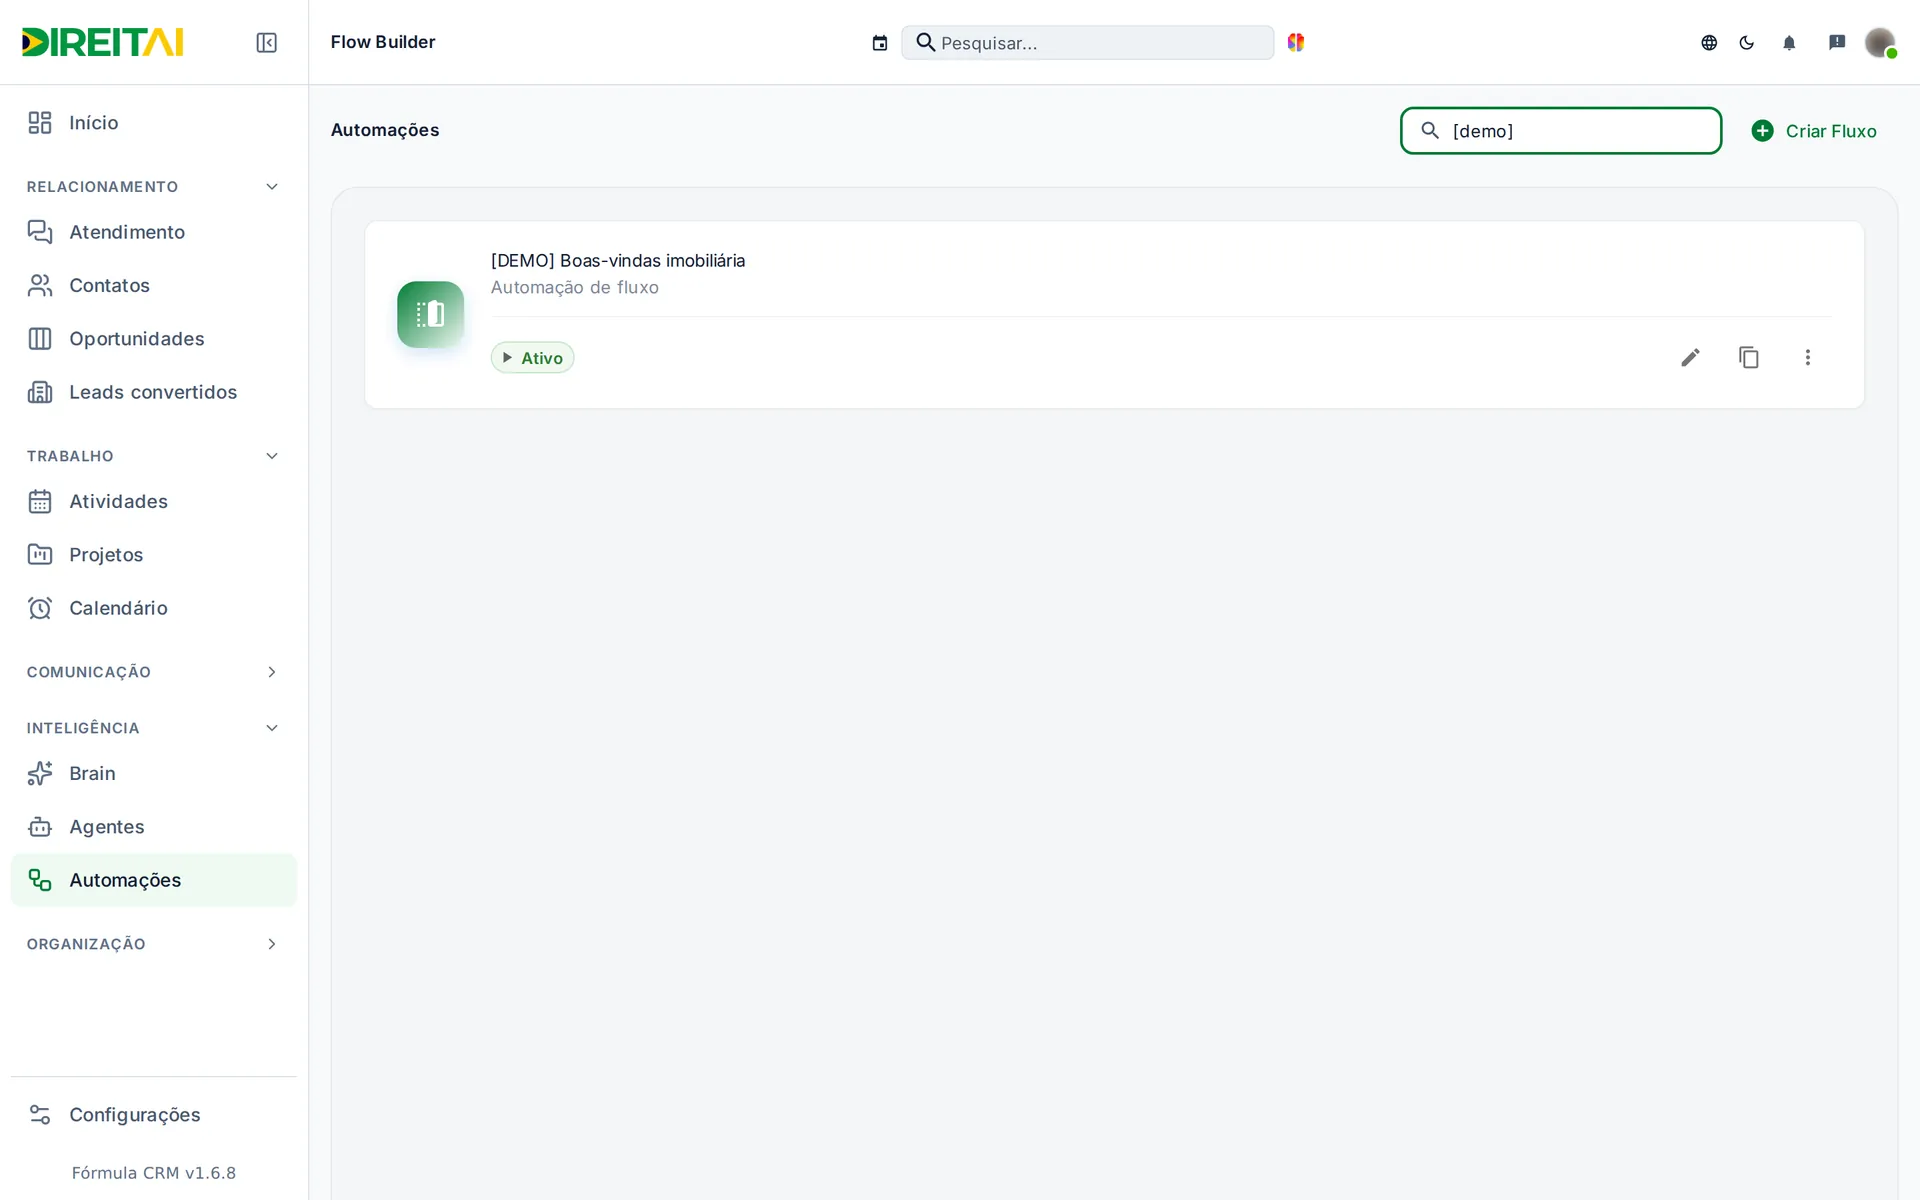Open the language globe icon
This screenshot has height=1200, width=1920.
(1709, 43)
